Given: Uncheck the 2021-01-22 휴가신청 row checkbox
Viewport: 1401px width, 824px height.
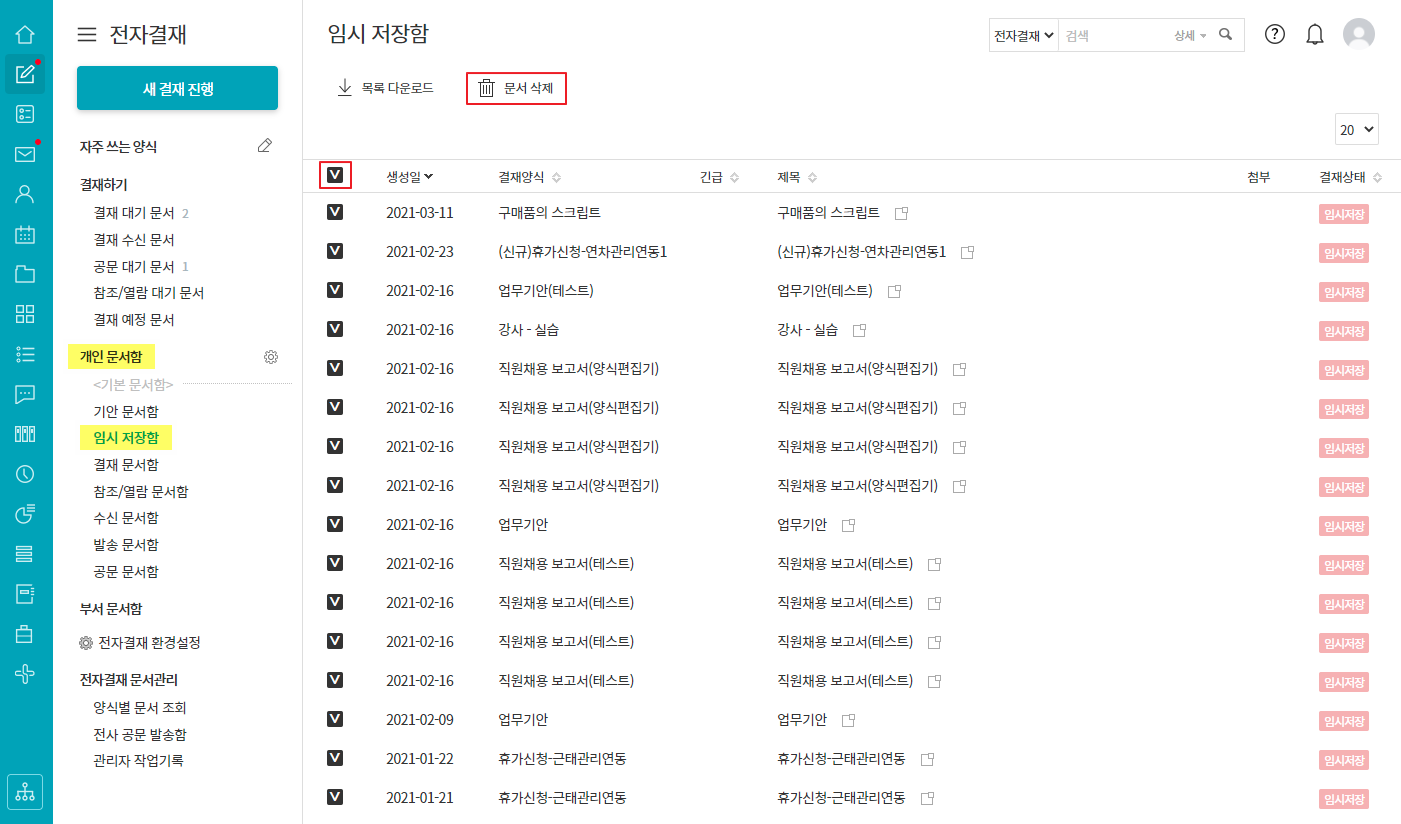Looking at the screenshot, I should pyautogui.click(x=335, y=759).
